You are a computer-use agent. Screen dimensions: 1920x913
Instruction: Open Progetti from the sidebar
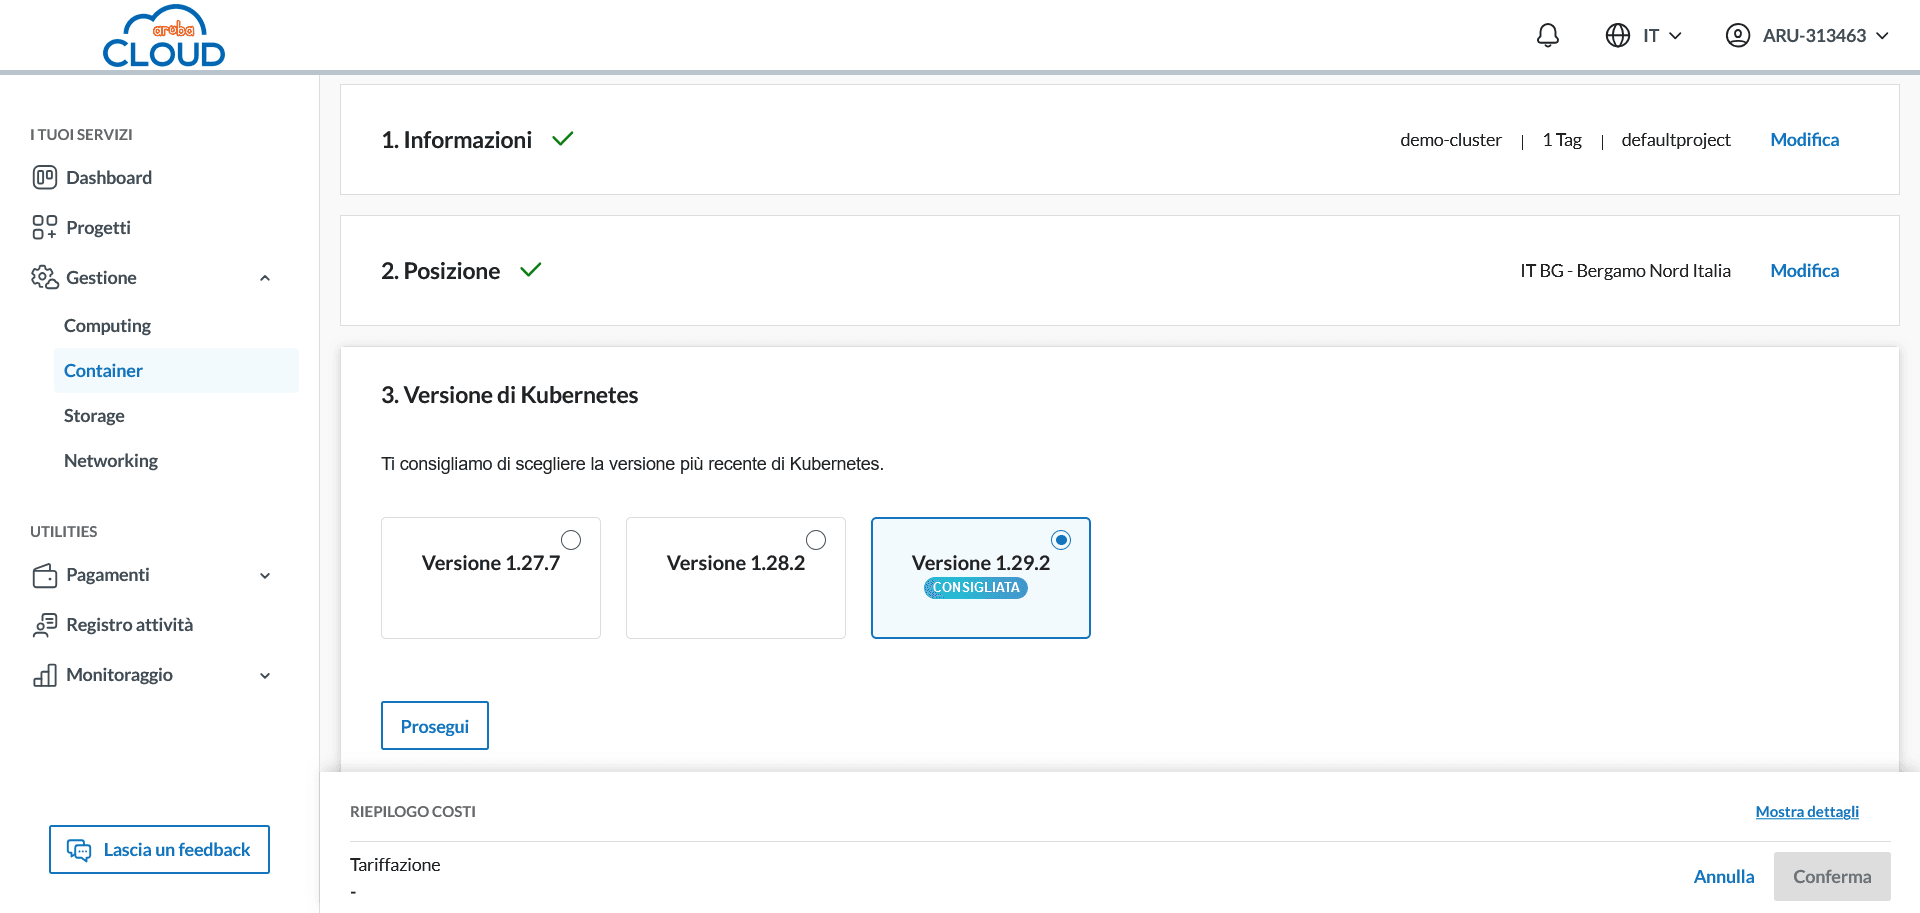98,228
